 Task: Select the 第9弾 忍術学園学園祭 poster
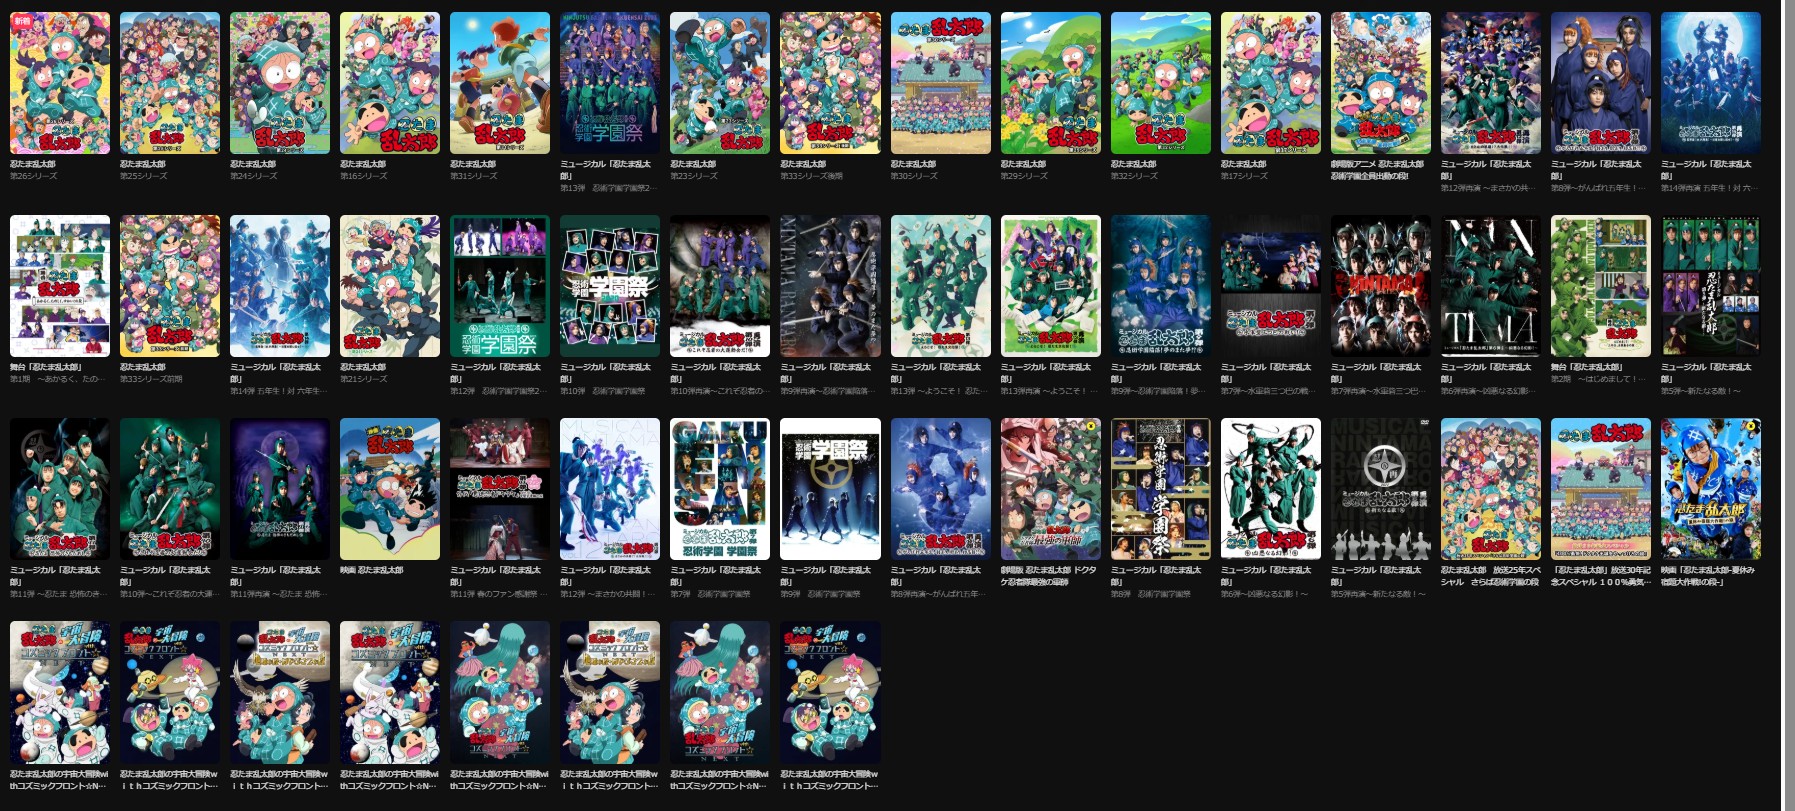[x=830, y=489]
